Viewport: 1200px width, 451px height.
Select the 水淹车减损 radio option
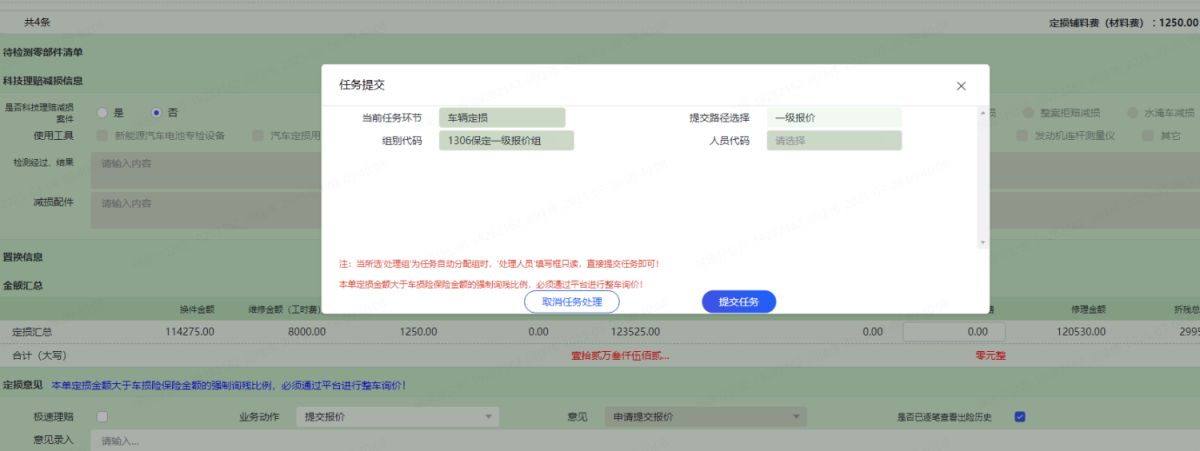pos(1133,113)
